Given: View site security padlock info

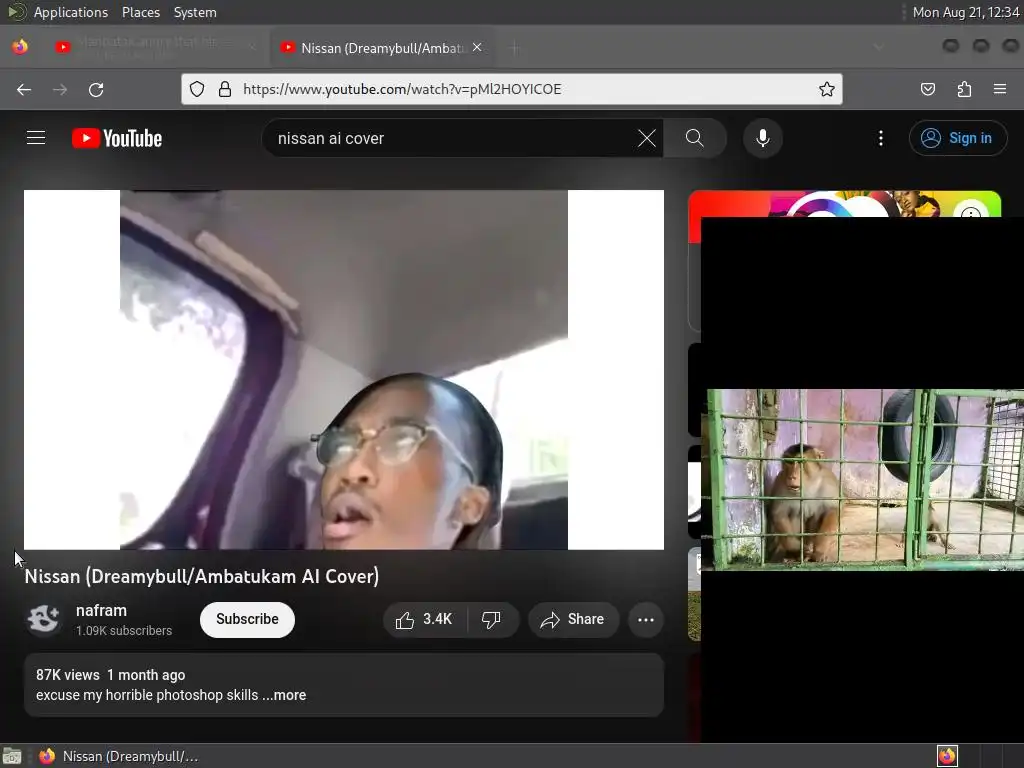Looking at the screenshot, I should [225, 89].
